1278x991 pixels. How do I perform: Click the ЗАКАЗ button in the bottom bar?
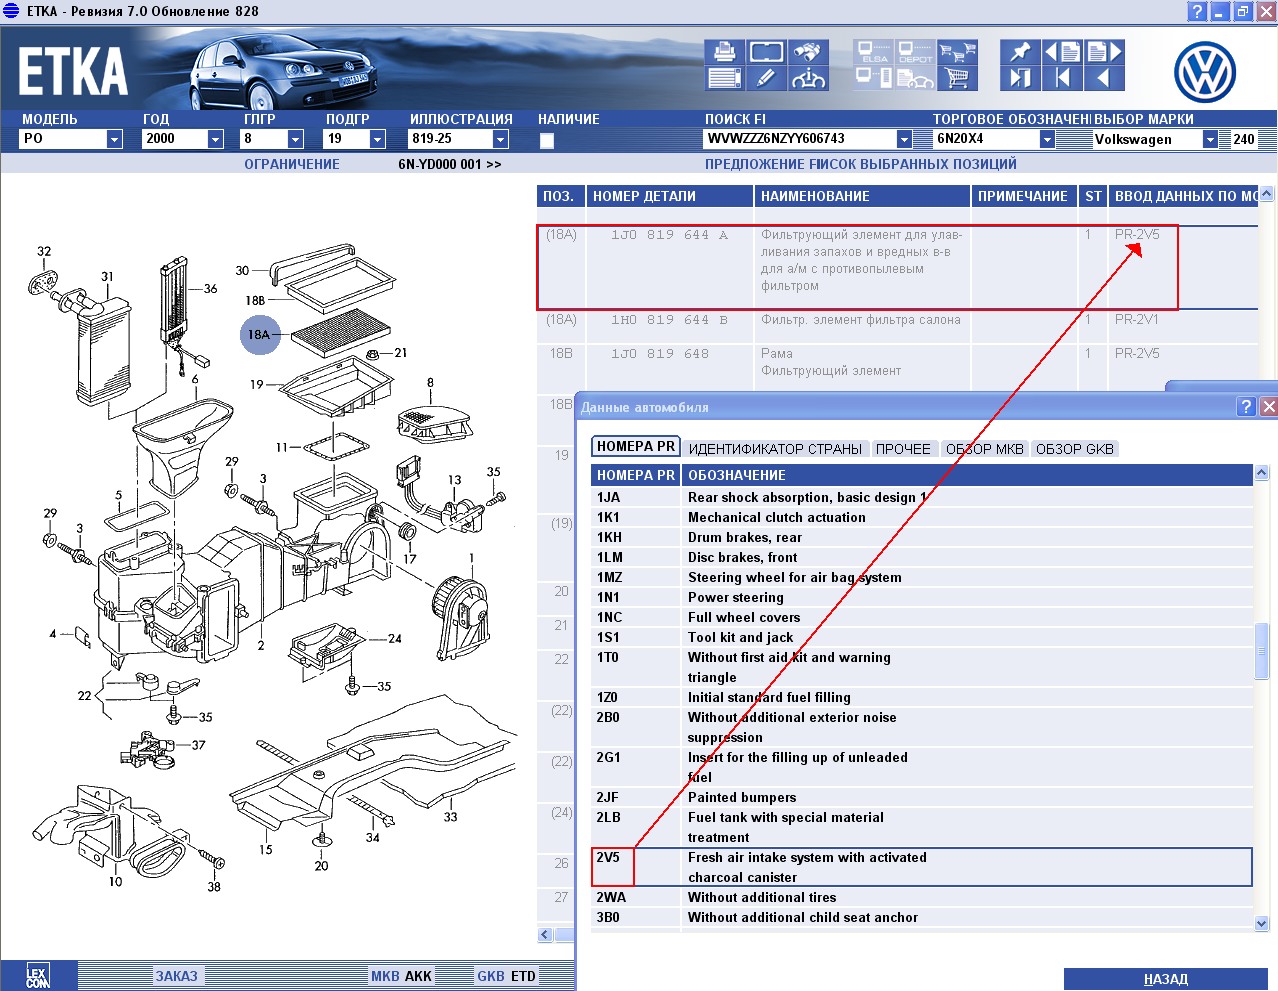(176, 976)
